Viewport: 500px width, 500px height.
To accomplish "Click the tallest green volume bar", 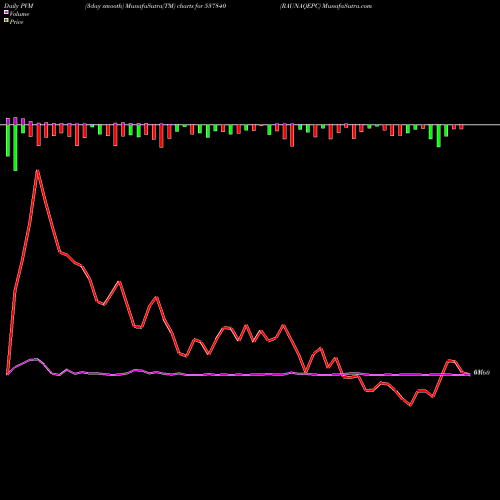I will click(15, 148).
